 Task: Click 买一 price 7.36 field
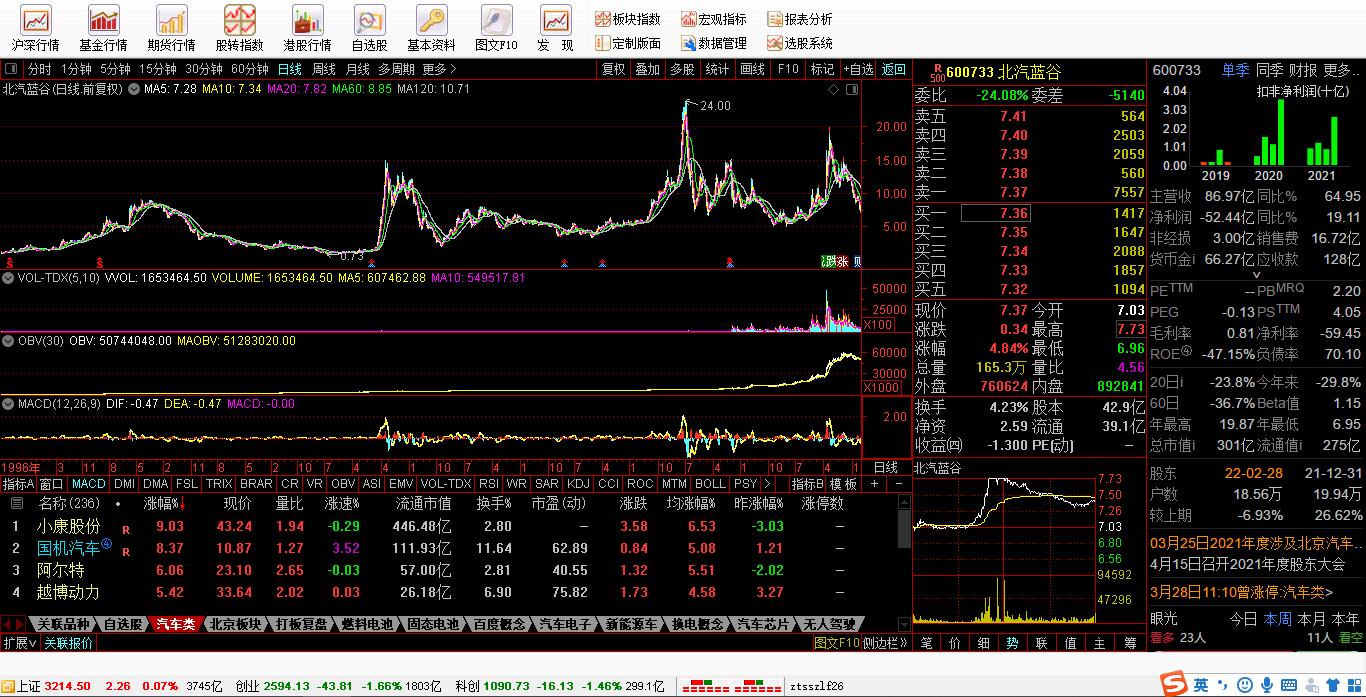point(995,213)
